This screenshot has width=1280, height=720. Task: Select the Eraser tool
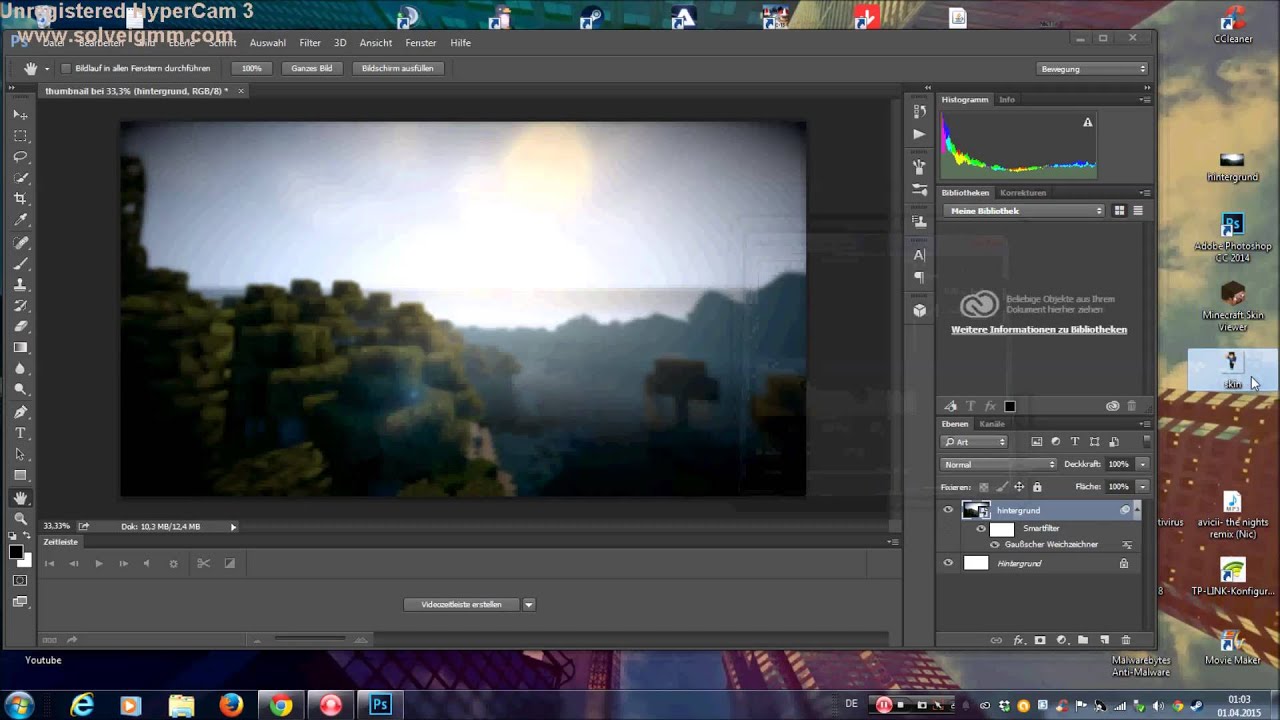[20, 326]
